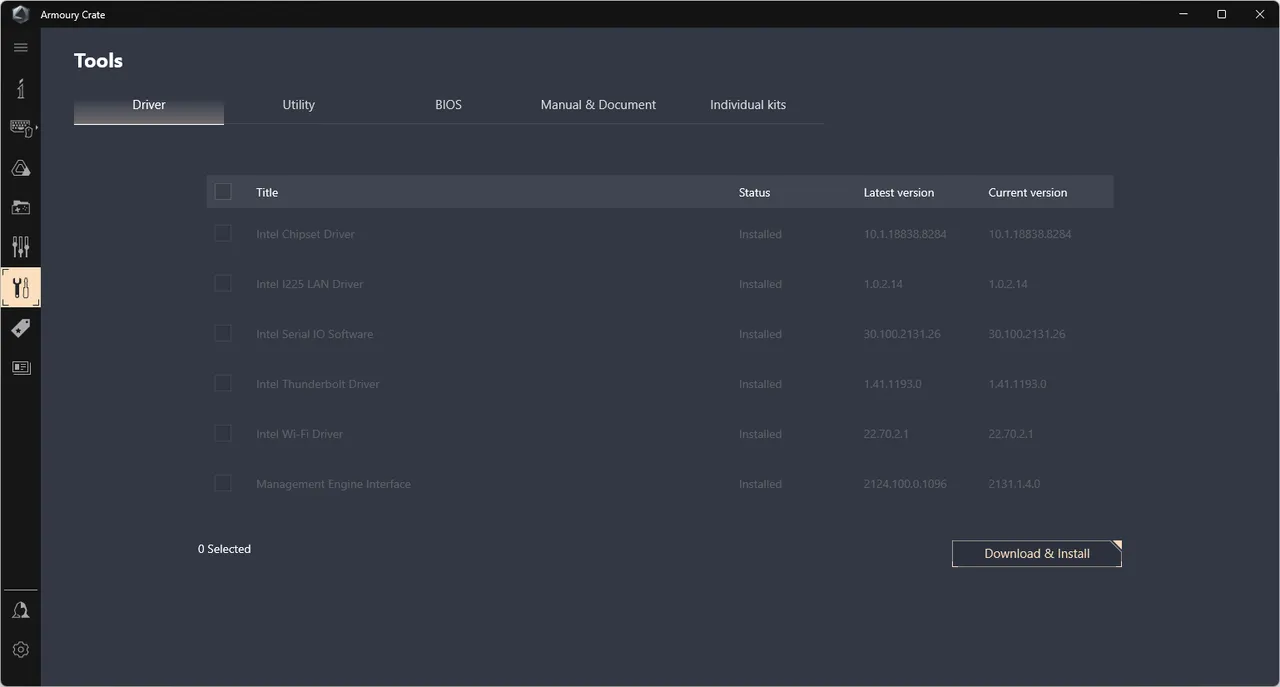1280x687 pixels.
Task: Open the hamburger menu in sidebar
Action: [x=20, y=47]
